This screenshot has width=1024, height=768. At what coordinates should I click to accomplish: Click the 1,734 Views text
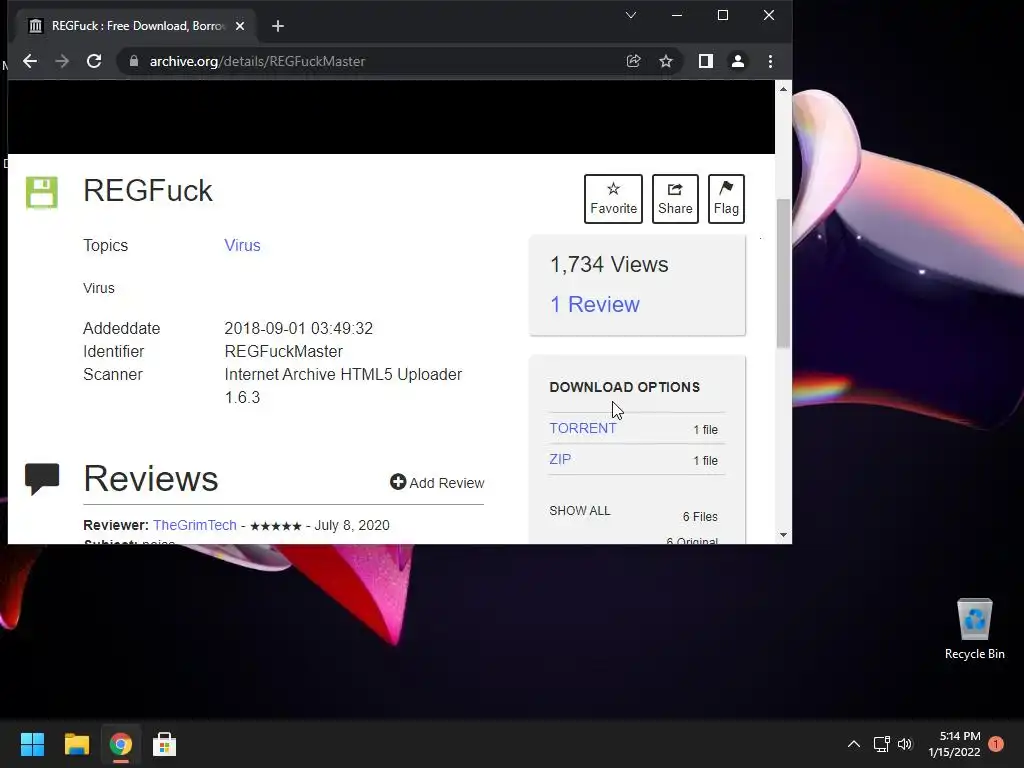point(609,264)
